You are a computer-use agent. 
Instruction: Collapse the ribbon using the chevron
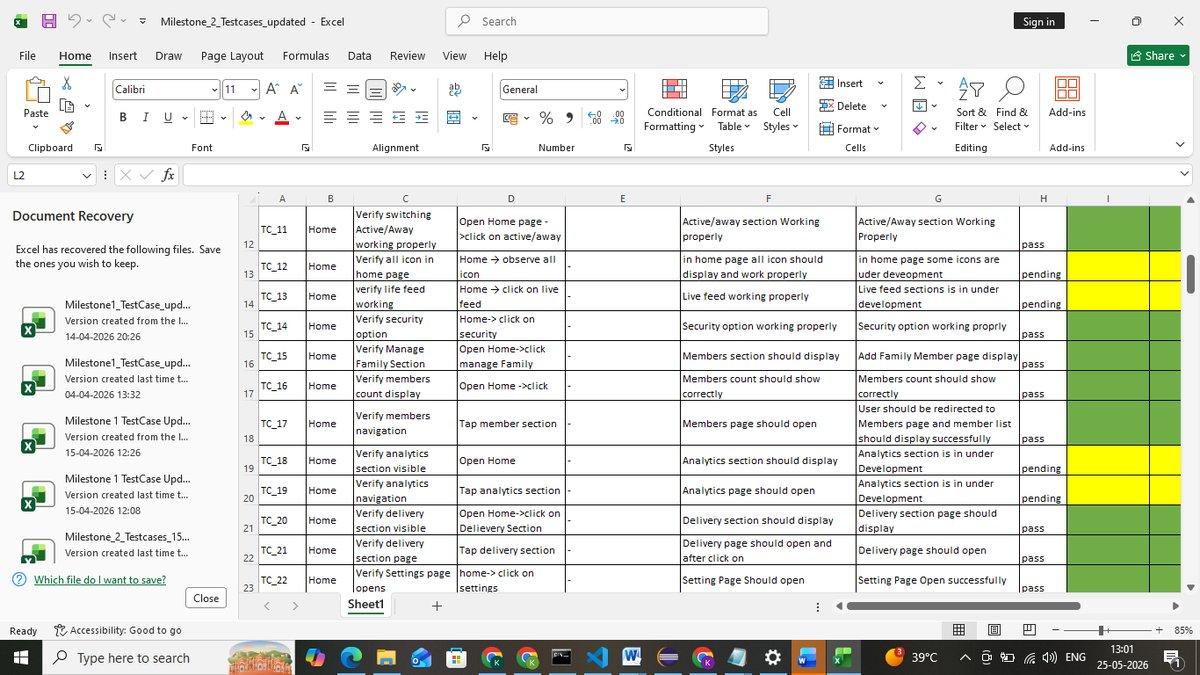click(x=1180, y=146)
